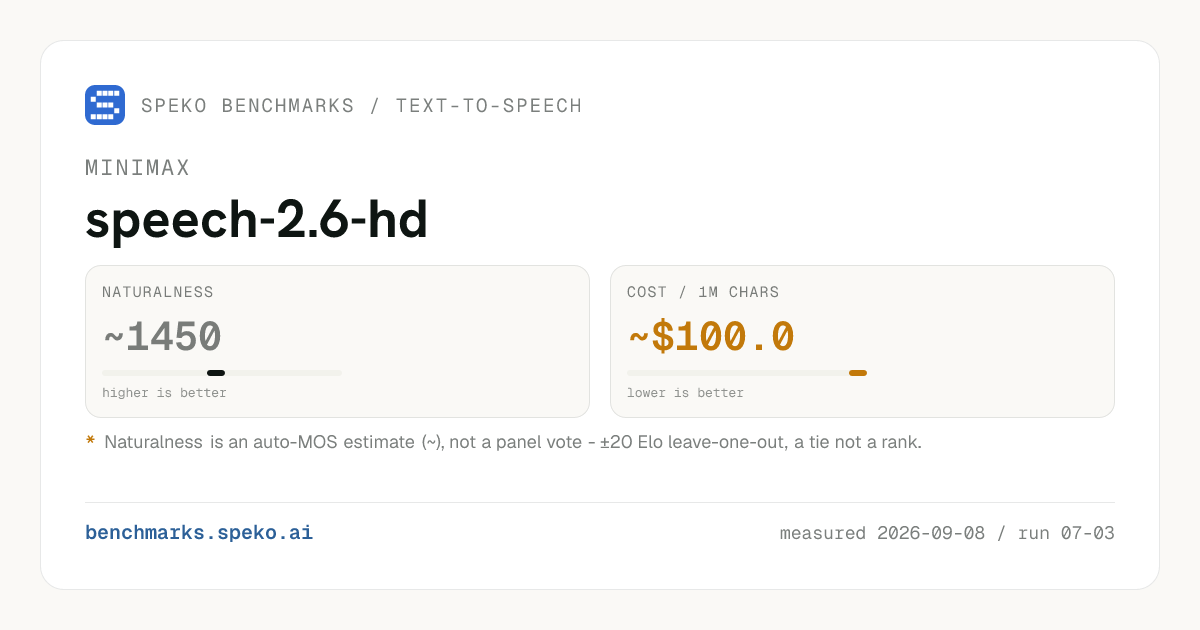Click the 'lower is better' caption
Image resolution: width=1200 pixels, height=630 pixels.
coord(685,393)
